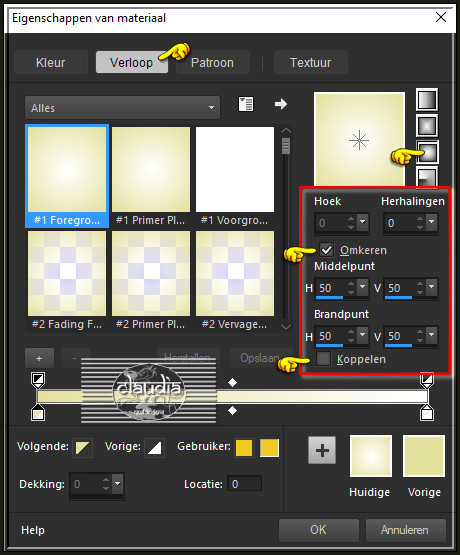Switch to the Patroon tab
Viewport: 460px width, 555px height.
point(212,63)
